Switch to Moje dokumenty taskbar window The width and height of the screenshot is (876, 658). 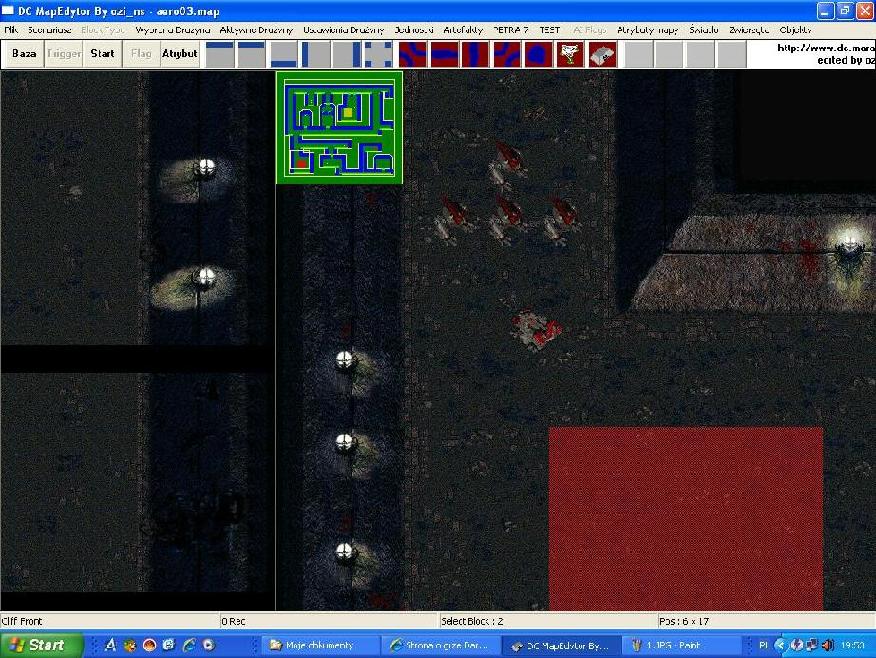(x=320, y=645)
